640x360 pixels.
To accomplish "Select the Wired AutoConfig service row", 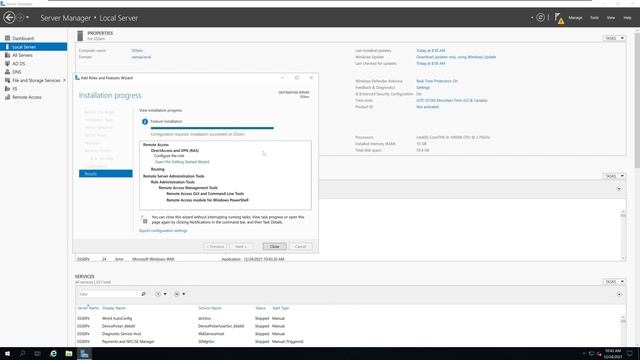I will coord(349,318).
